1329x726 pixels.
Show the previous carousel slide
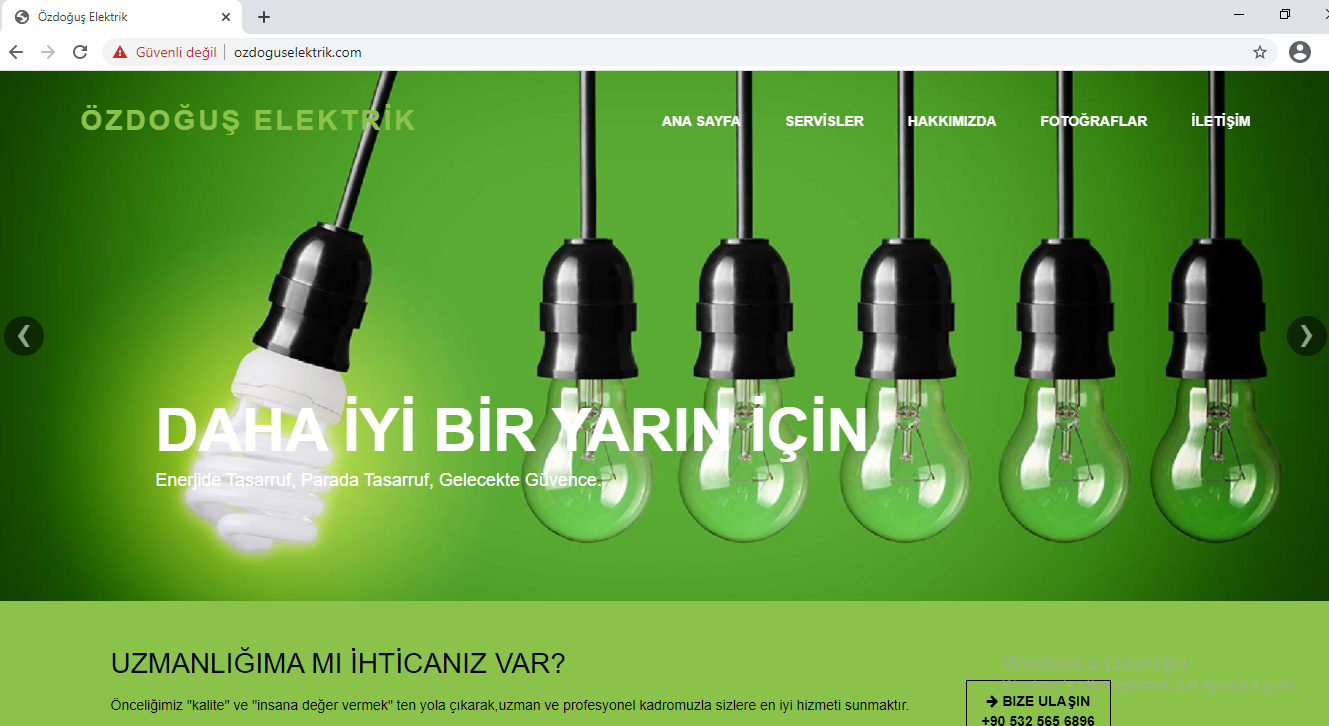coord(24,336)
